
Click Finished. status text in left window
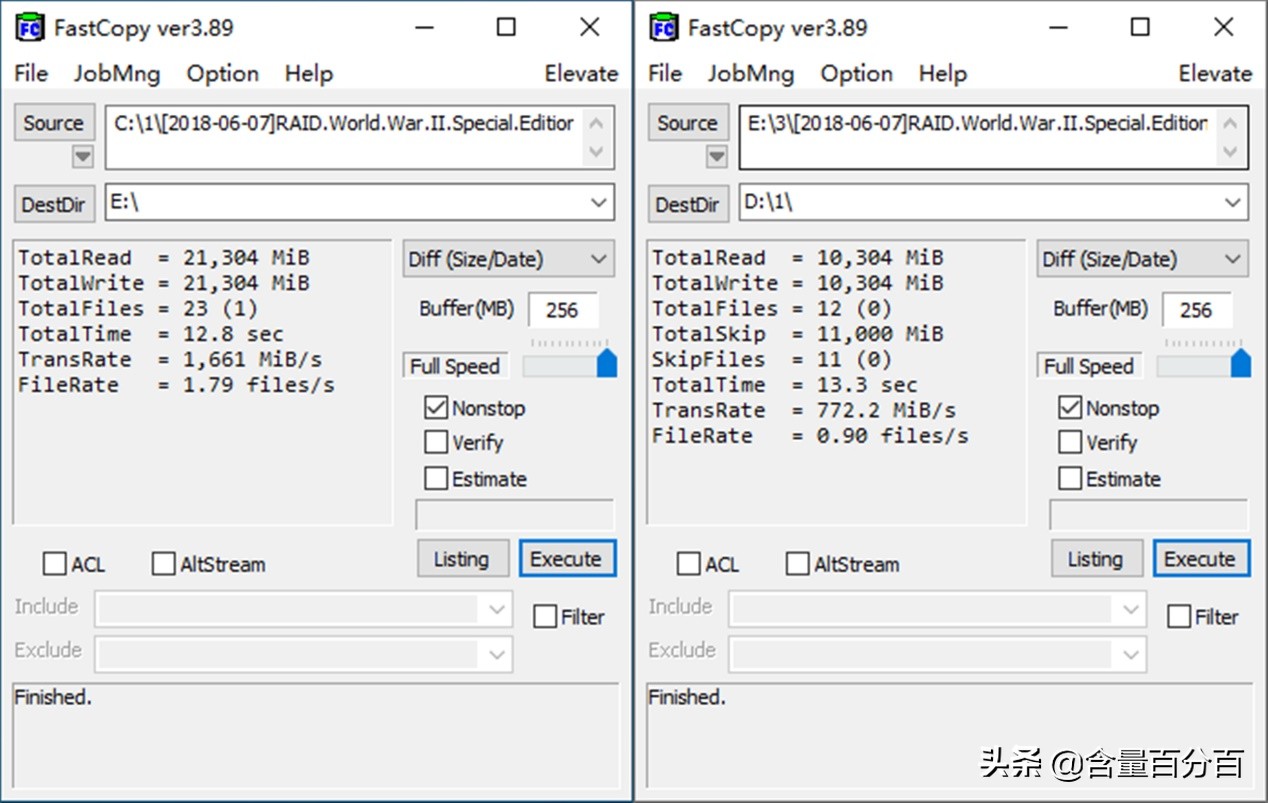click(x=53, y=697)
